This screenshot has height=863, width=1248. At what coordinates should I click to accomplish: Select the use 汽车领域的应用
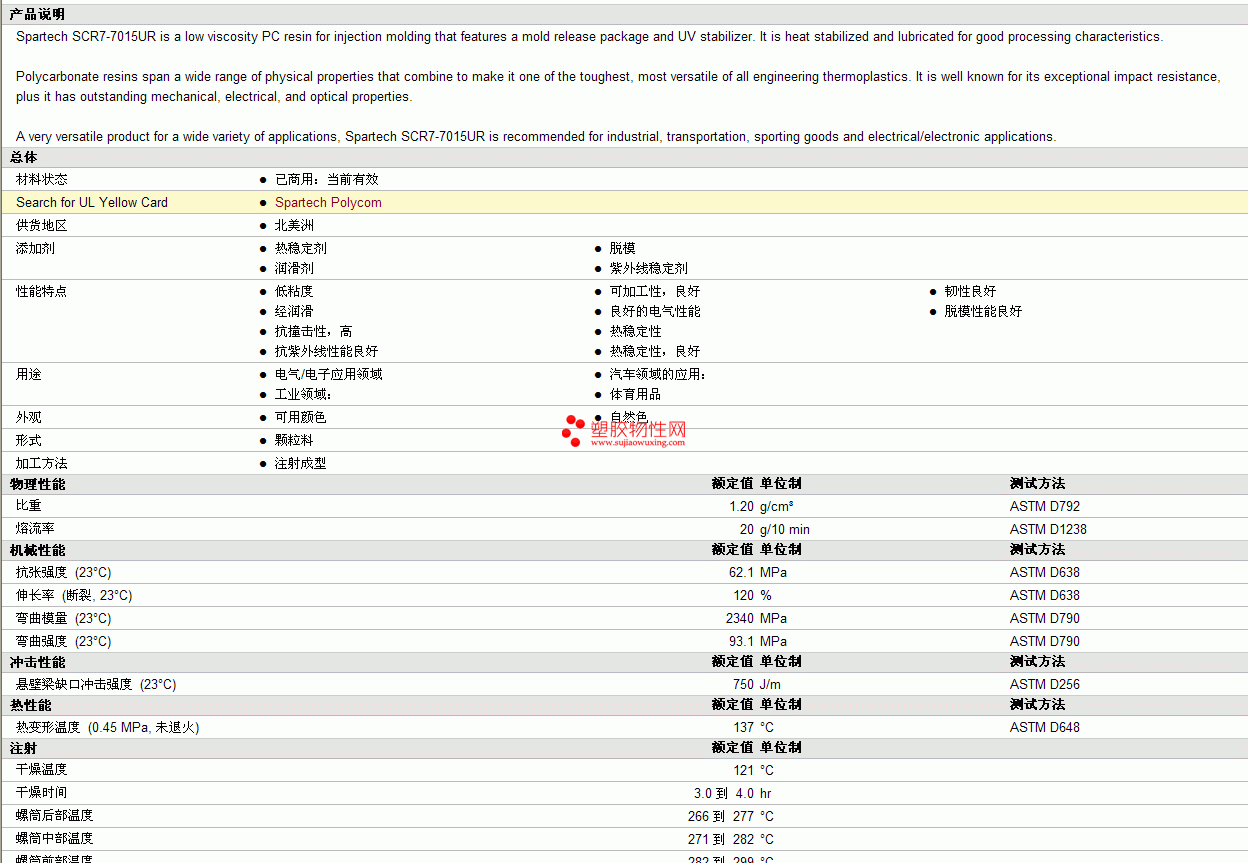[656, 374]
